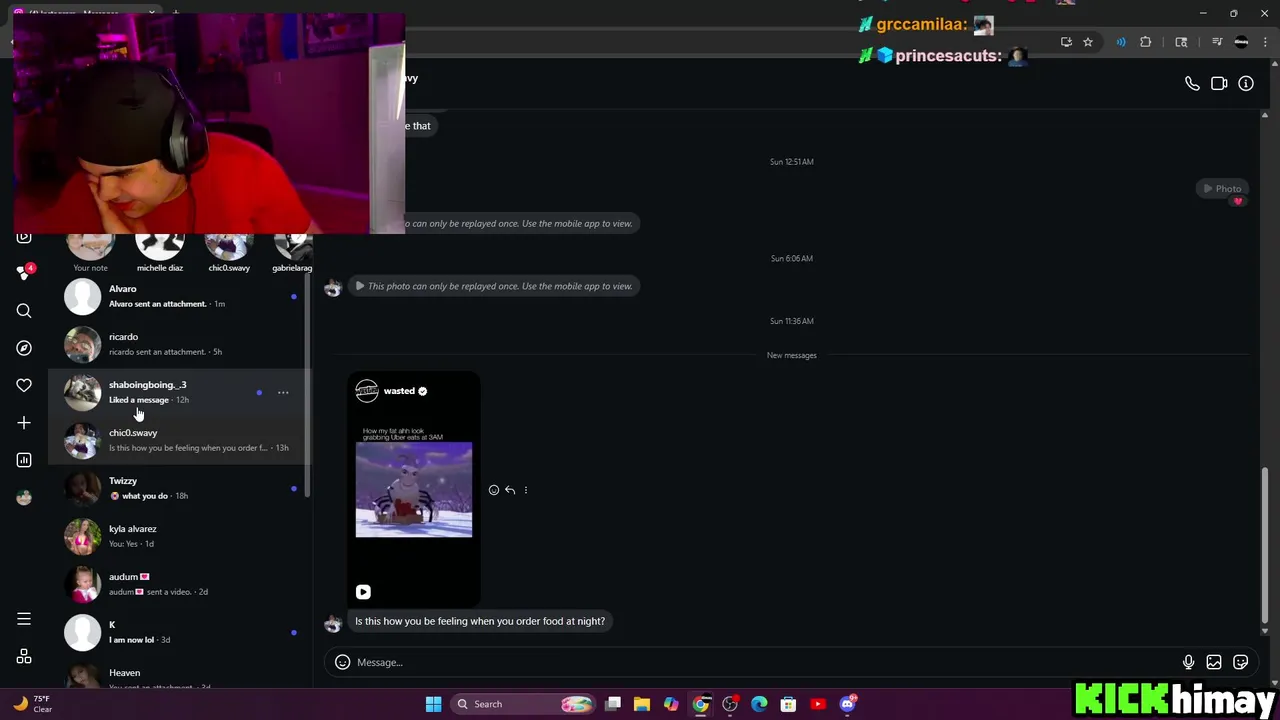Open Microsoft Edge from the taskbar

tap(759, 704)
